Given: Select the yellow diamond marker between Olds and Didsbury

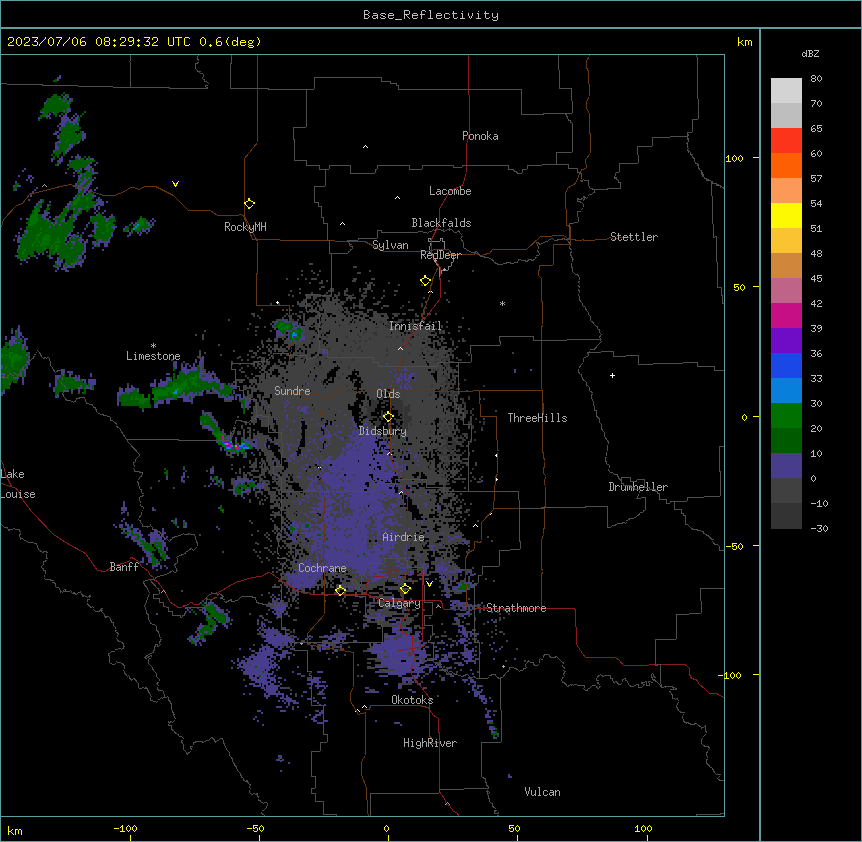Looking at the screenshot, I should point(388,416).
